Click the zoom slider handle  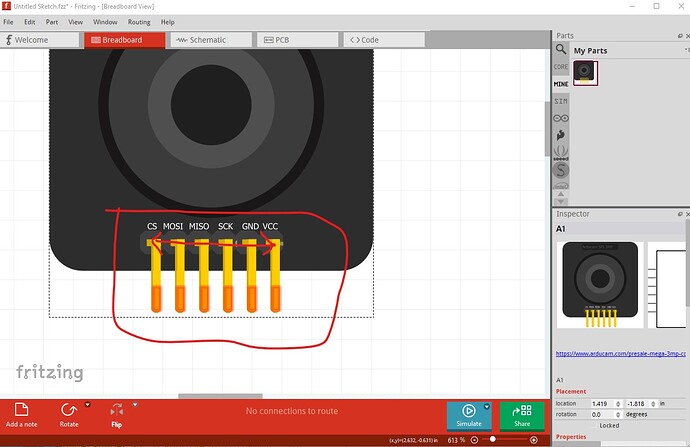493,439
